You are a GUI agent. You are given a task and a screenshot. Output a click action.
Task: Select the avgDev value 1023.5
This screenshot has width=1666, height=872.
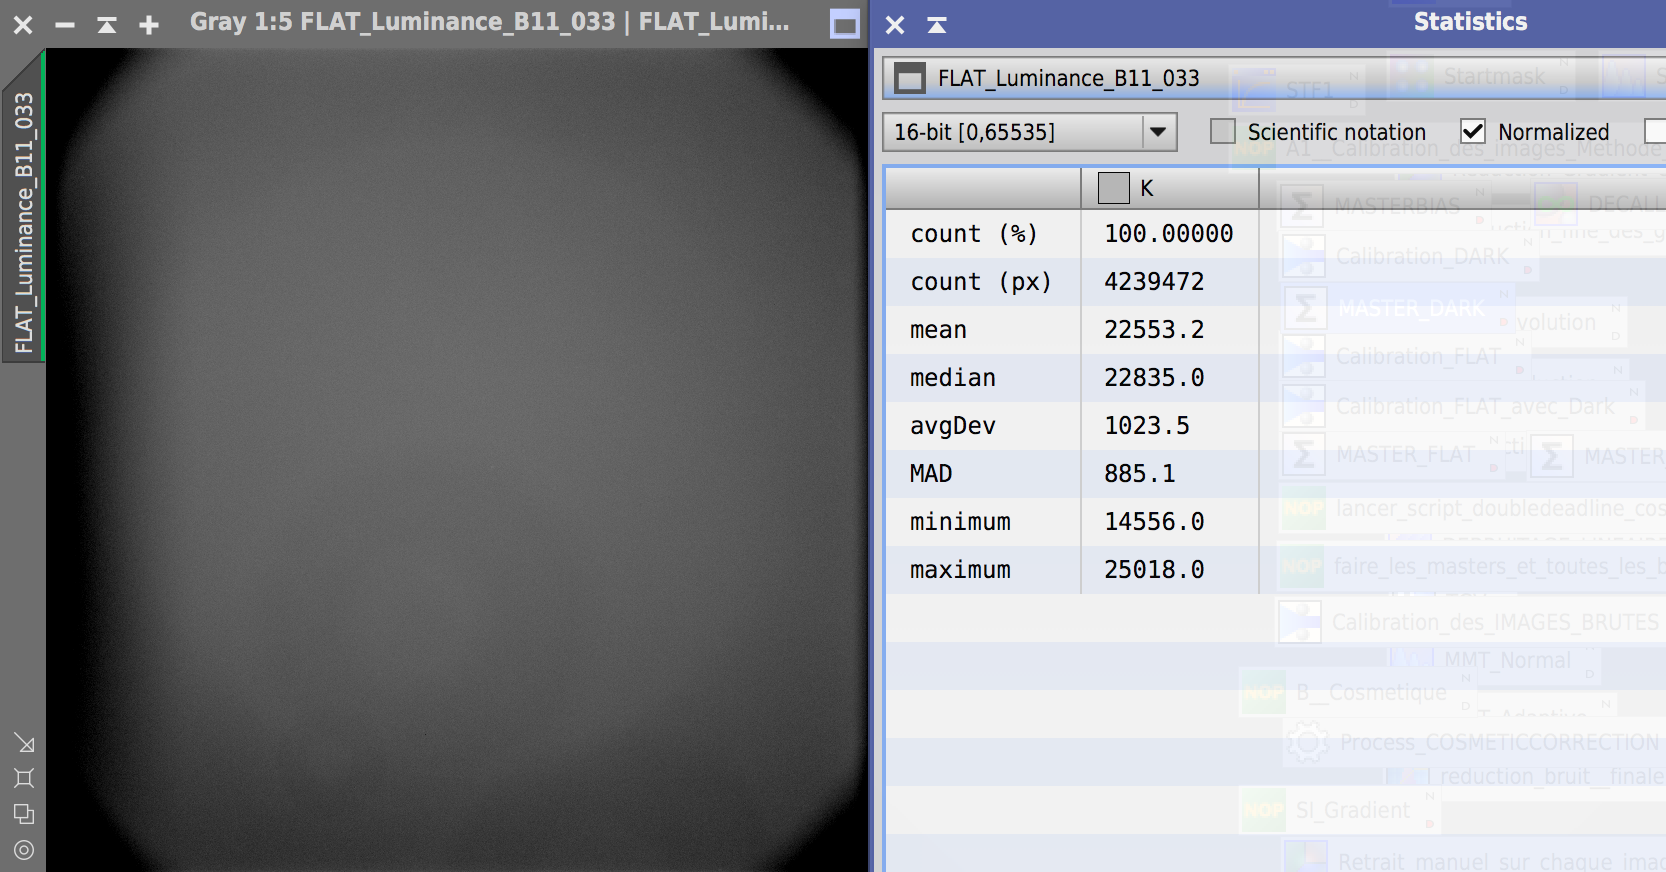1147,426
